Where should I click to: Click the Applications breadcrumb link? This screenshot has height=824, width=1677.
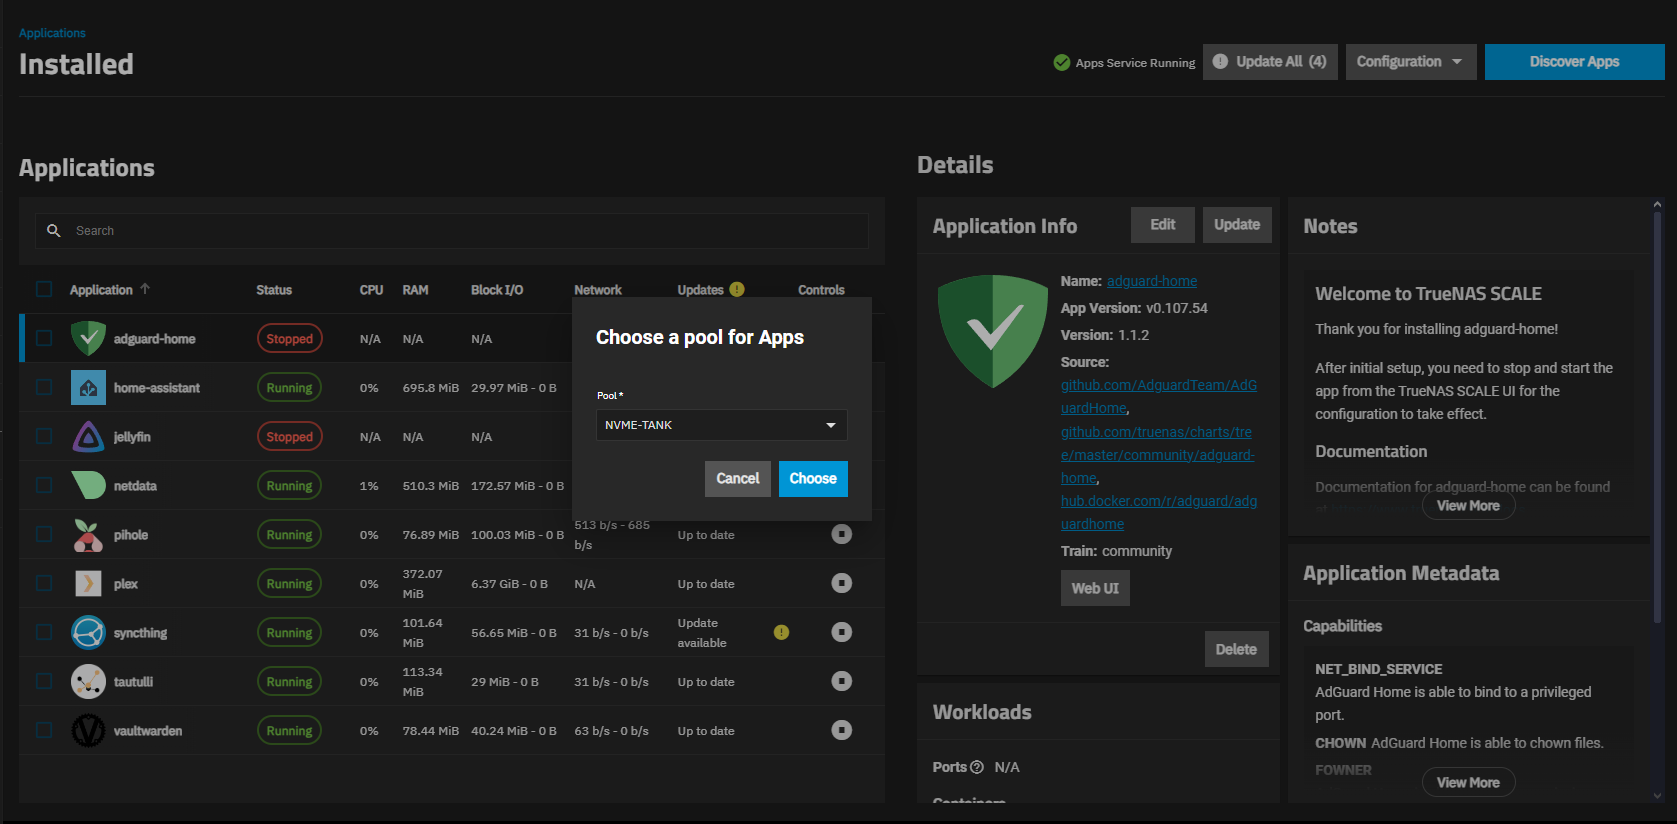52,33
